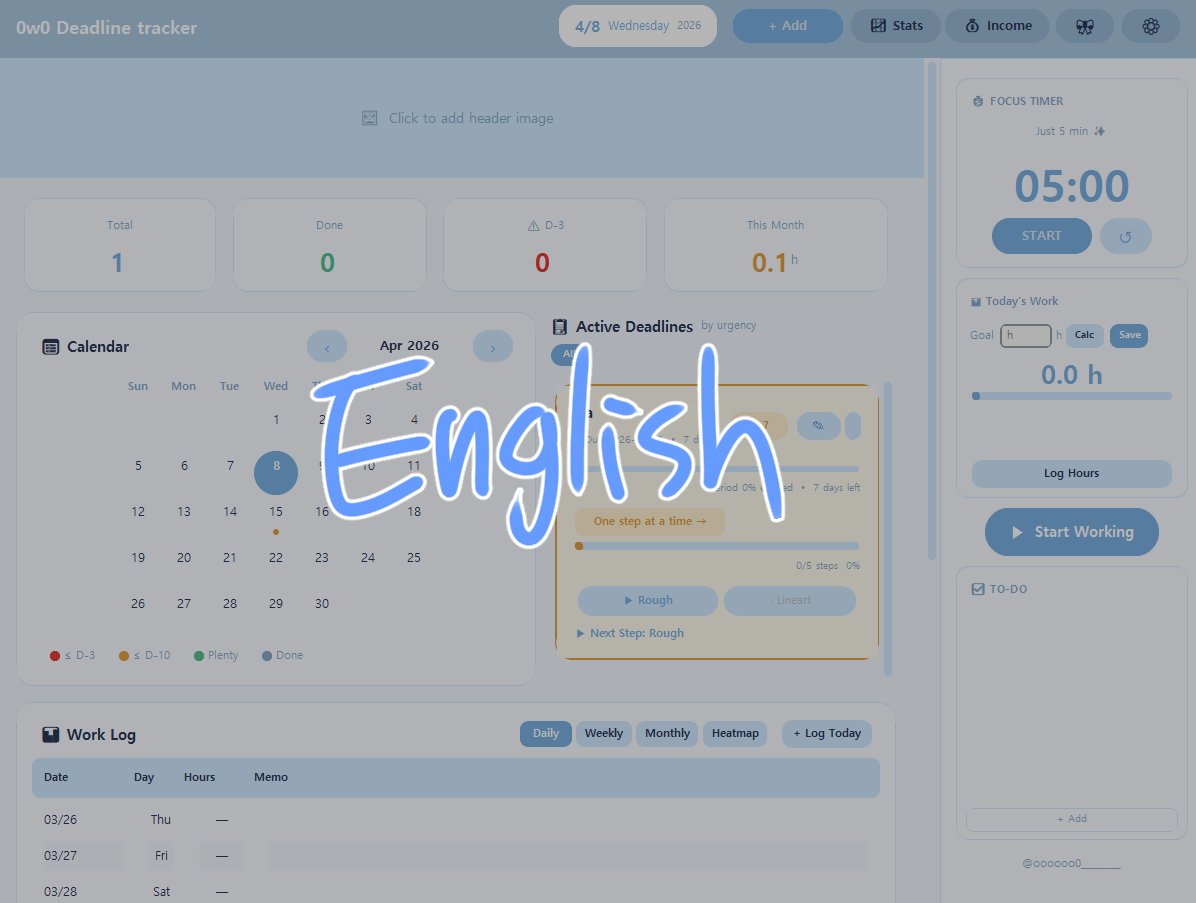Go to previous month in calendar

(327, 347)
